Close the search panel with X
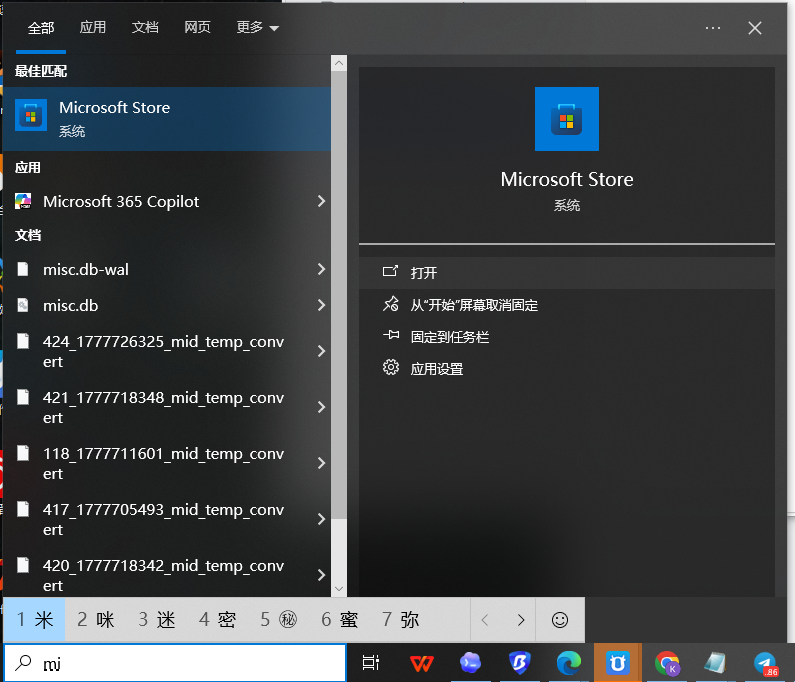This screenshot has width=795, height=682. coord(755,28)
